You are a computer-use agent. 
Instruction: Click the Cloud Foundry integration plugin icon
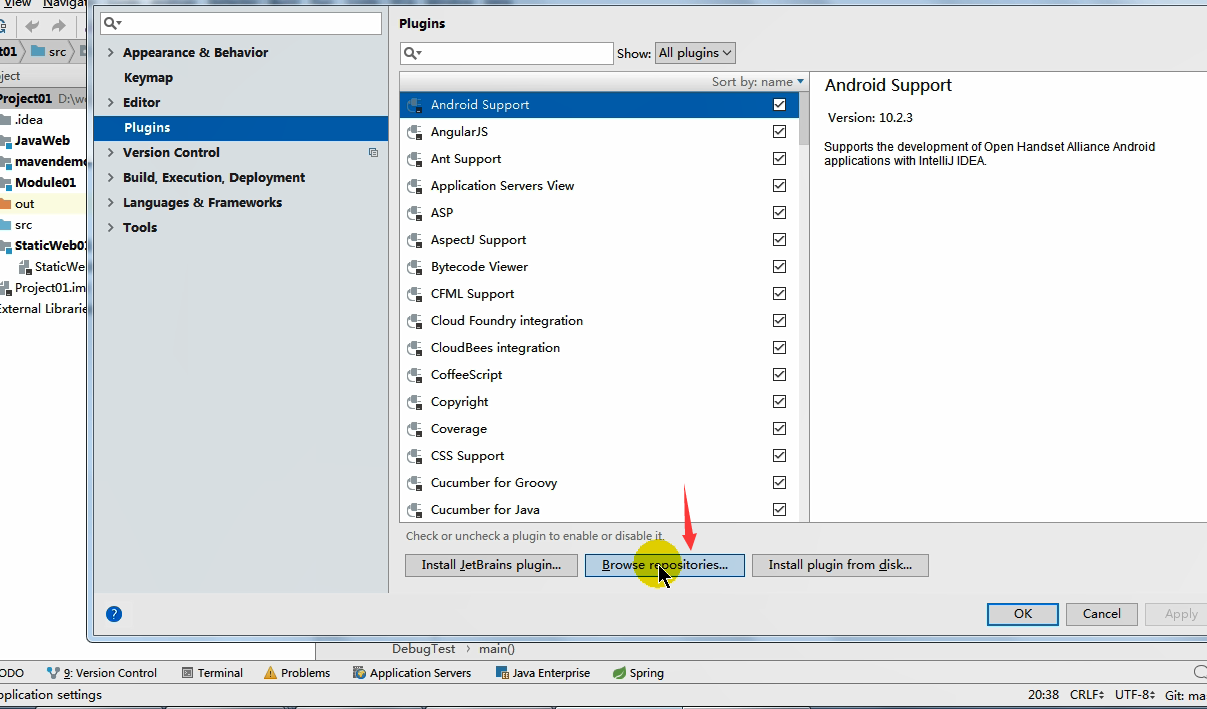[415, 321]
